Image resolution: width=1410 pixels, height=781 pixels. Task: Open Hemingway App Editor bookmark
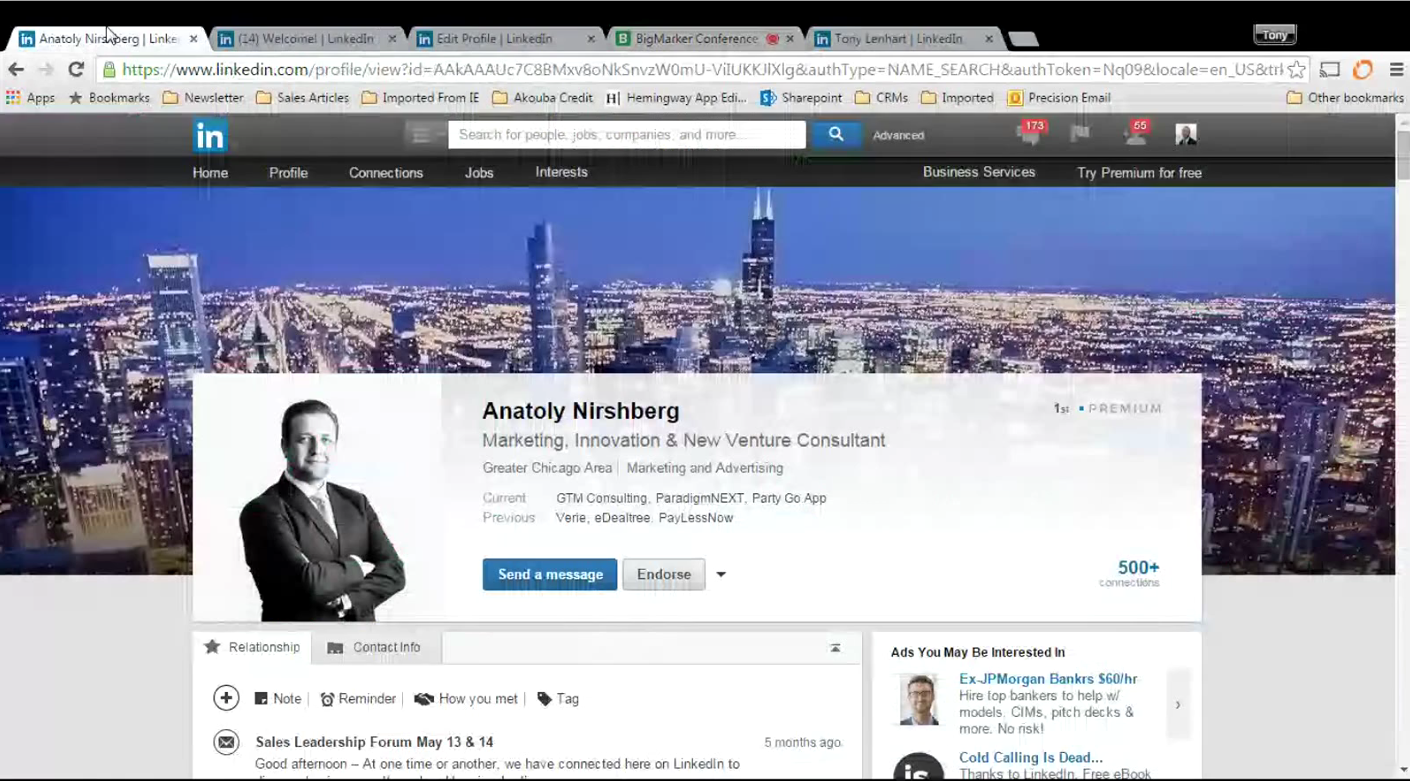coord(677,98)
